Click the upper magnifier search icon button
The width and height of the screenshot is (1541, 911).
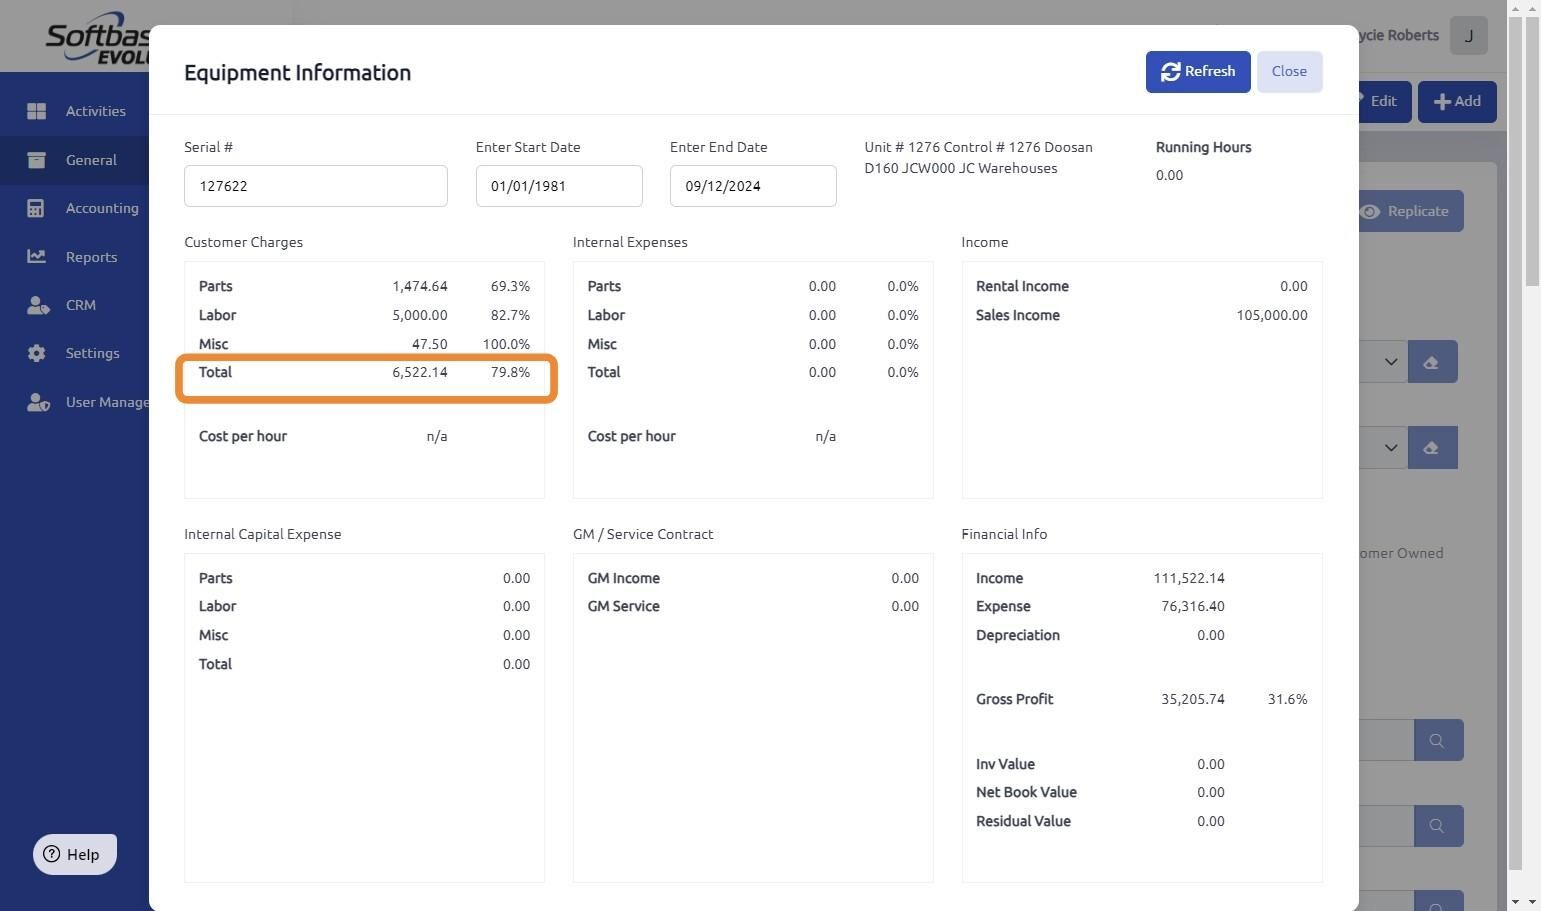coord(1438,741)
